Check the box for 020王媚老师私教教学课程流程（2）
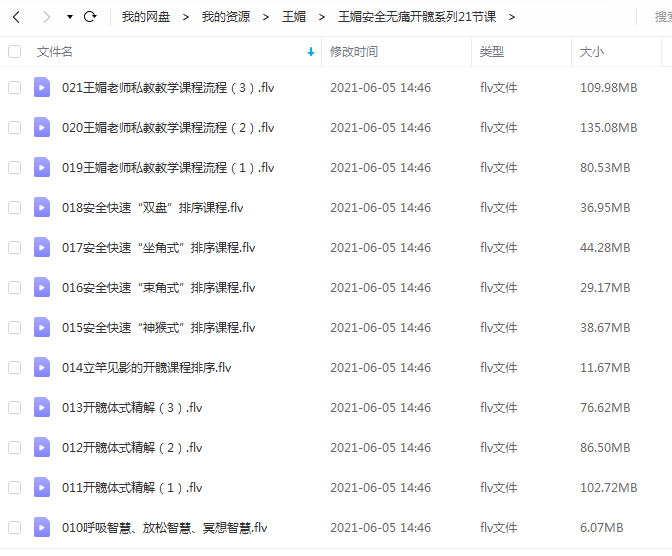672x556 pixels. tap(15, 127)
